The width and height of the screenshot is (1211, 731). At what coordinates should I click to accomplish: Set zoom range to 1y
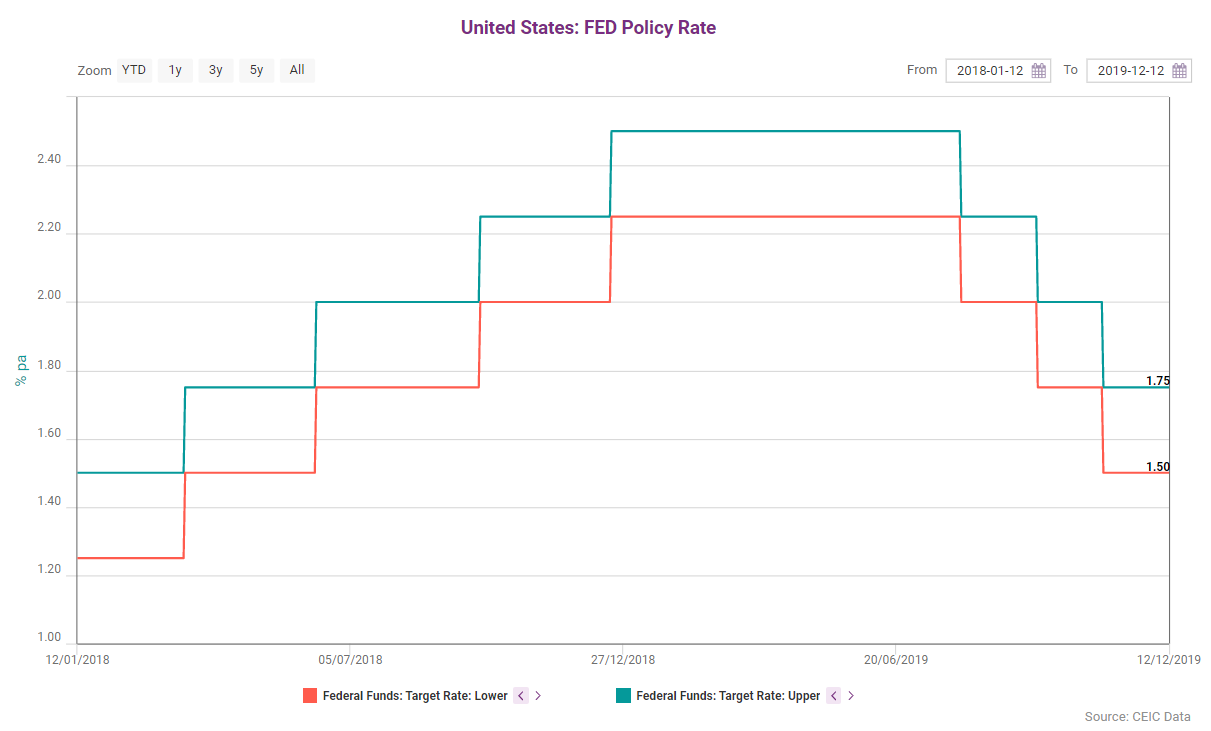175,70
